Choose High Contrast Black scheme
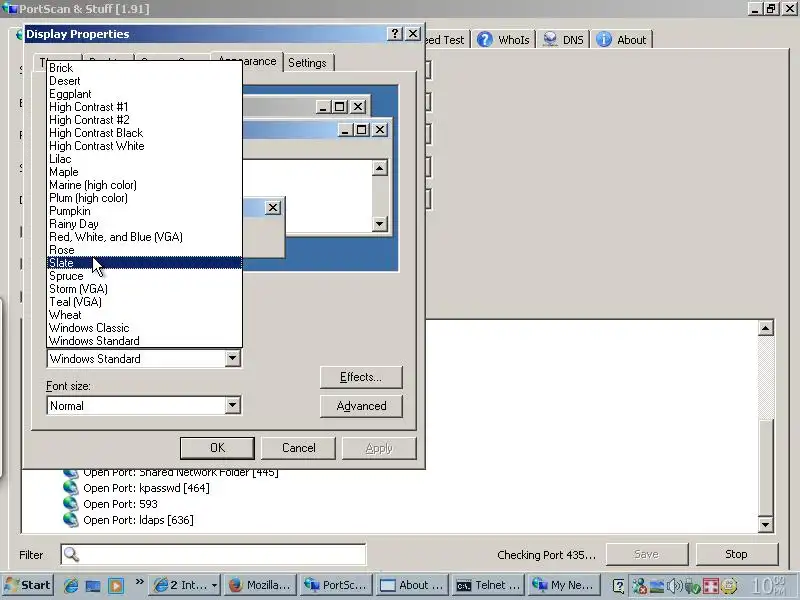The width and height of the screenshot is (800, 600). tap(144, 133)
